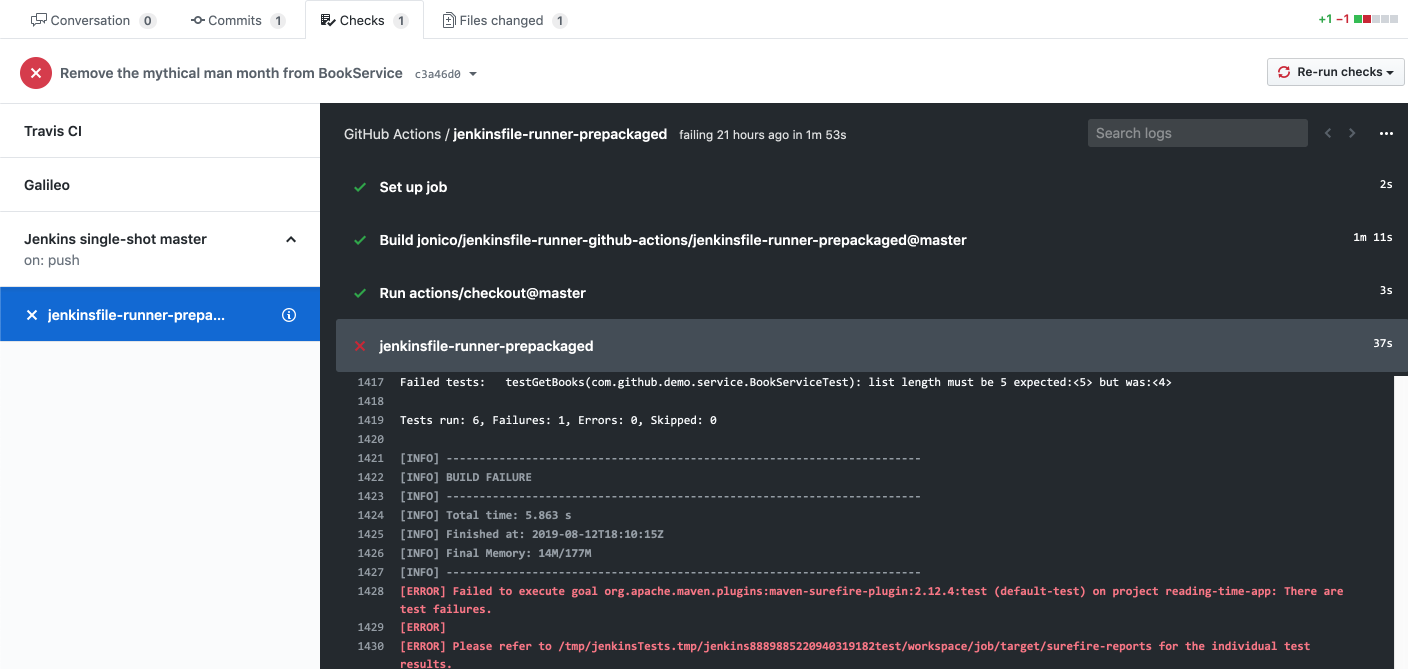This screenshot has width=1408, height=669.
Task: Click the red failed status icon beside the commit title
Action: (x=36, y=73)
